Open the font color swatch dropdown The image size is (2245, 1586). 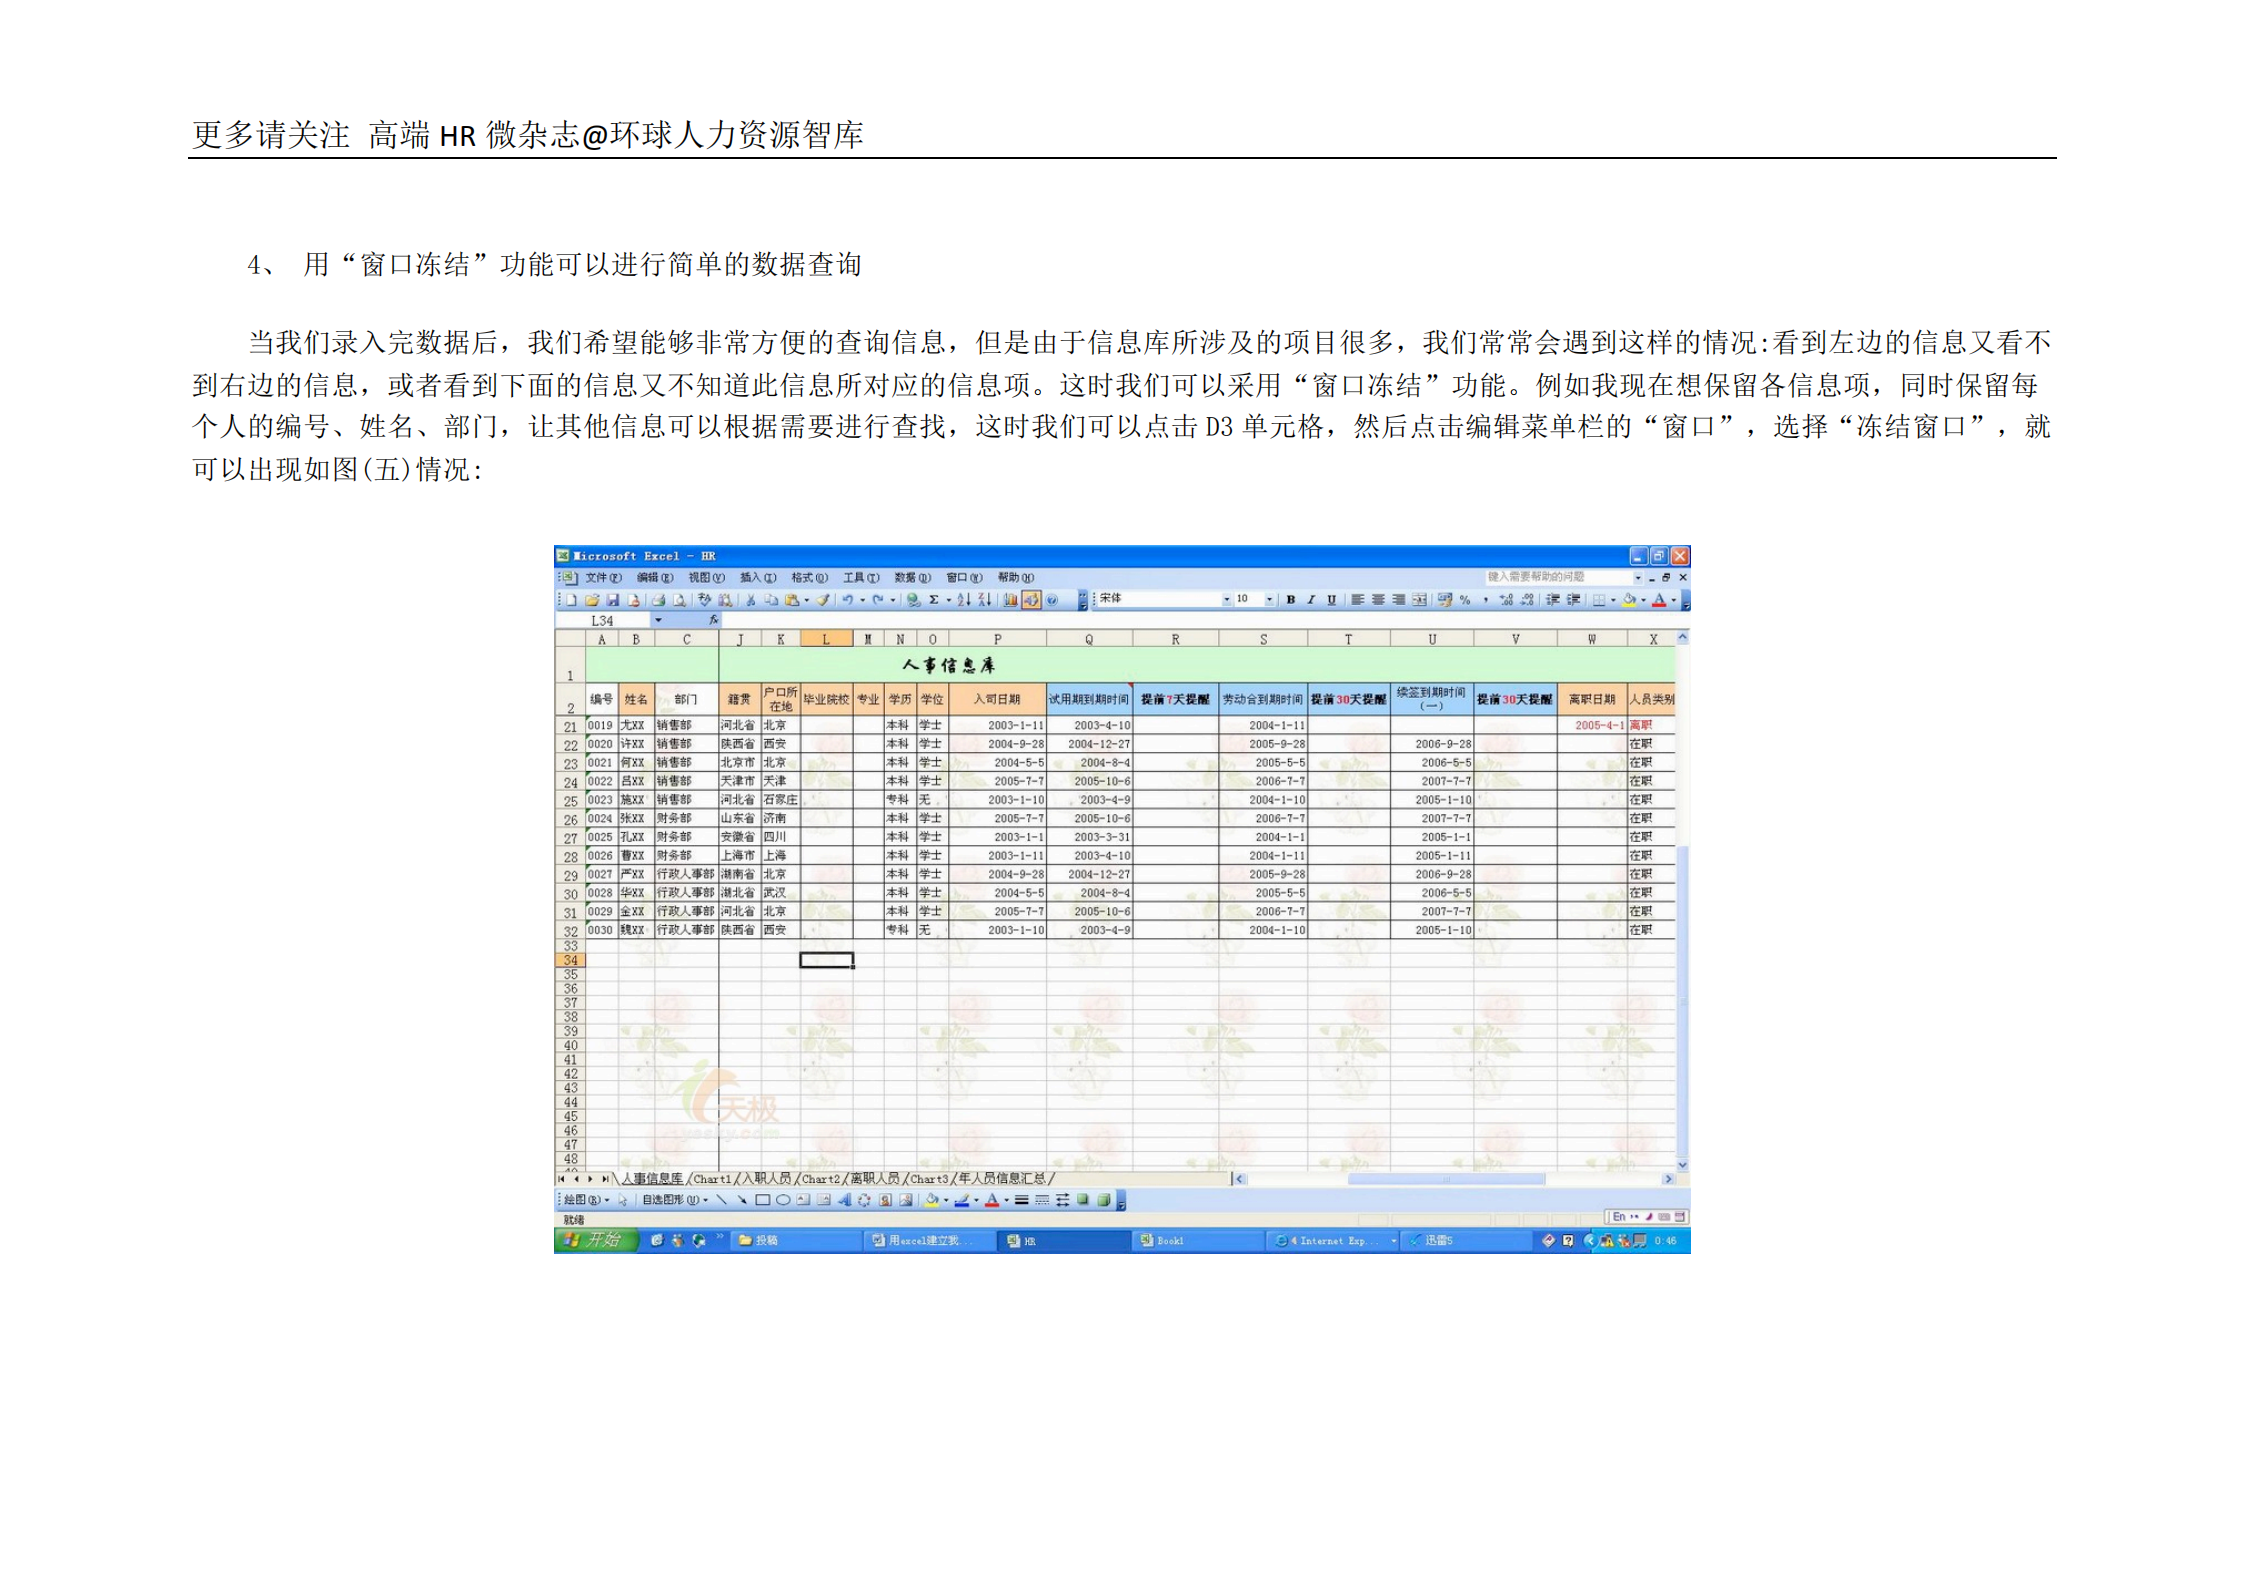point(1674,601)
